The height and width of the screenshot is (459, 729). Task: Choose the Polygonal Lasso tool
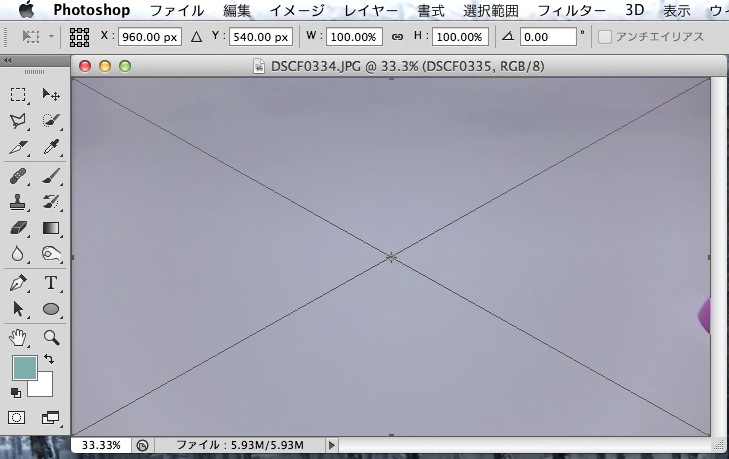pos(18,121)
